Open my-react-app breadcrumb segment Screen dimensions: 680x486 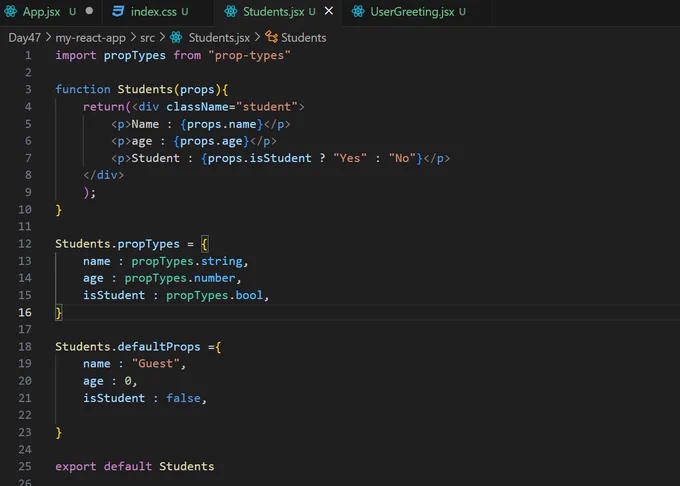coord(90,38)
